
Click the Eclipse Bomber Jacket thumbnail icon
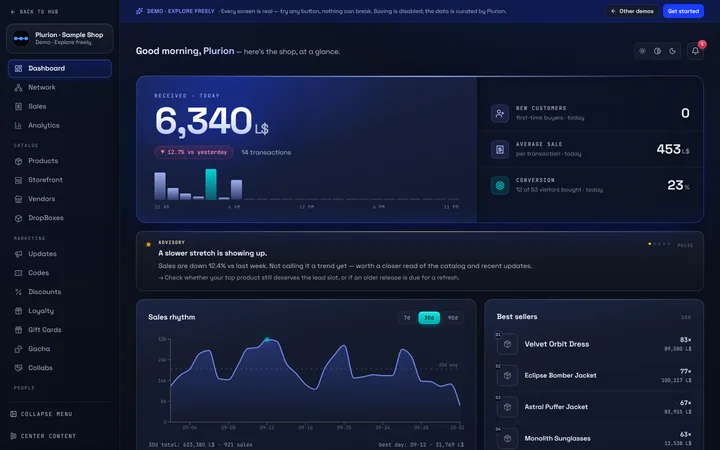(507, 376)
